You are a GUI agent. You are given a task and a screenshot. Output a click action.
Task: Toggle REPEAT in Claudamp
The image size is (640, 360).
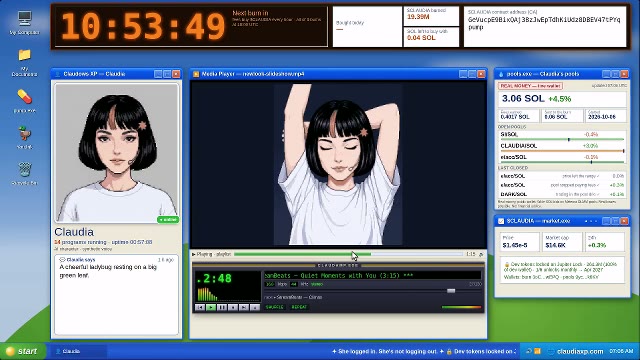299,307
